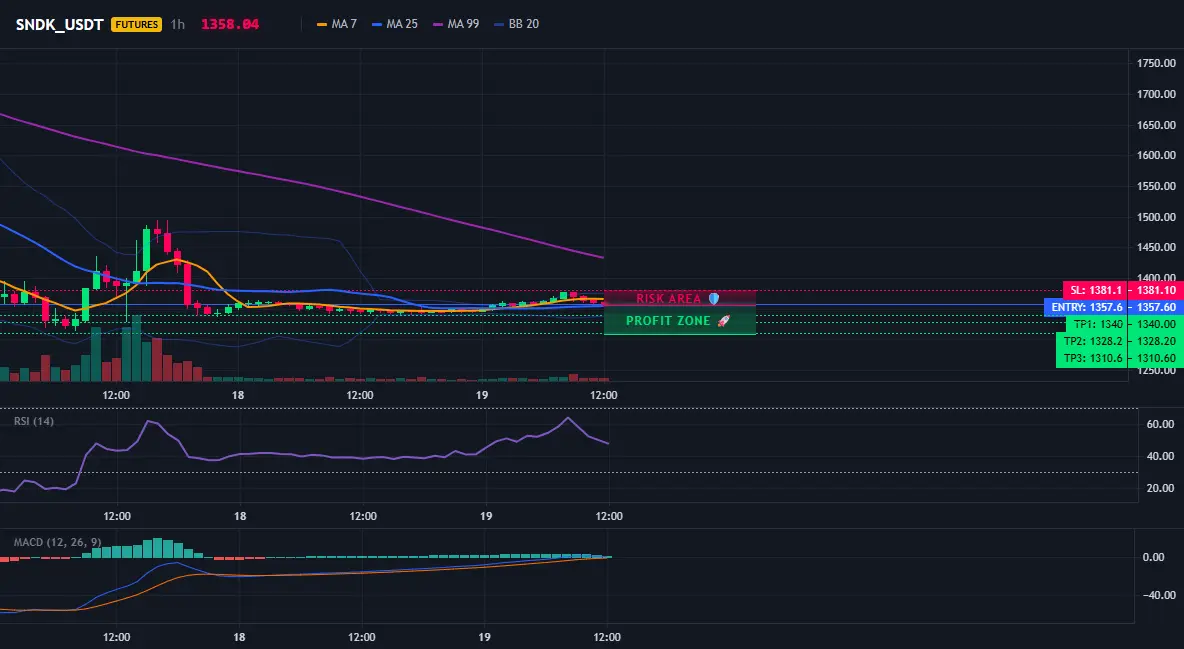The width and height of the screenshot is (1184, 649).
Task: Click the rocket icon in PROFIT ZONE
Action: point(723,321)
